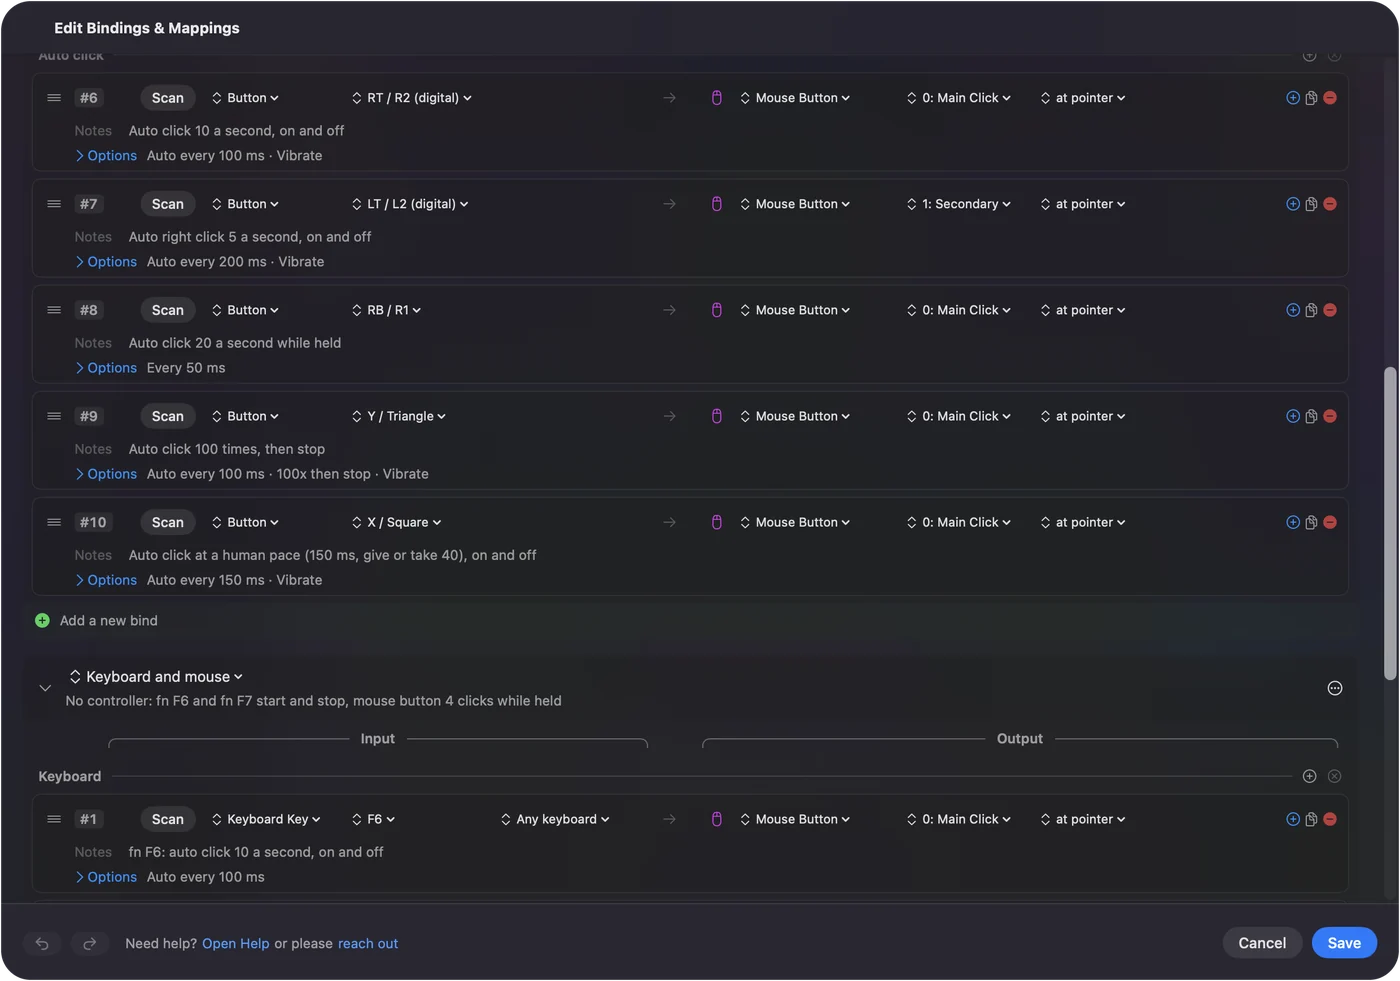Open the Any keyboard device dropdown
The height and width of the screenshot is (981, 1400).
(x=555, y=819)
